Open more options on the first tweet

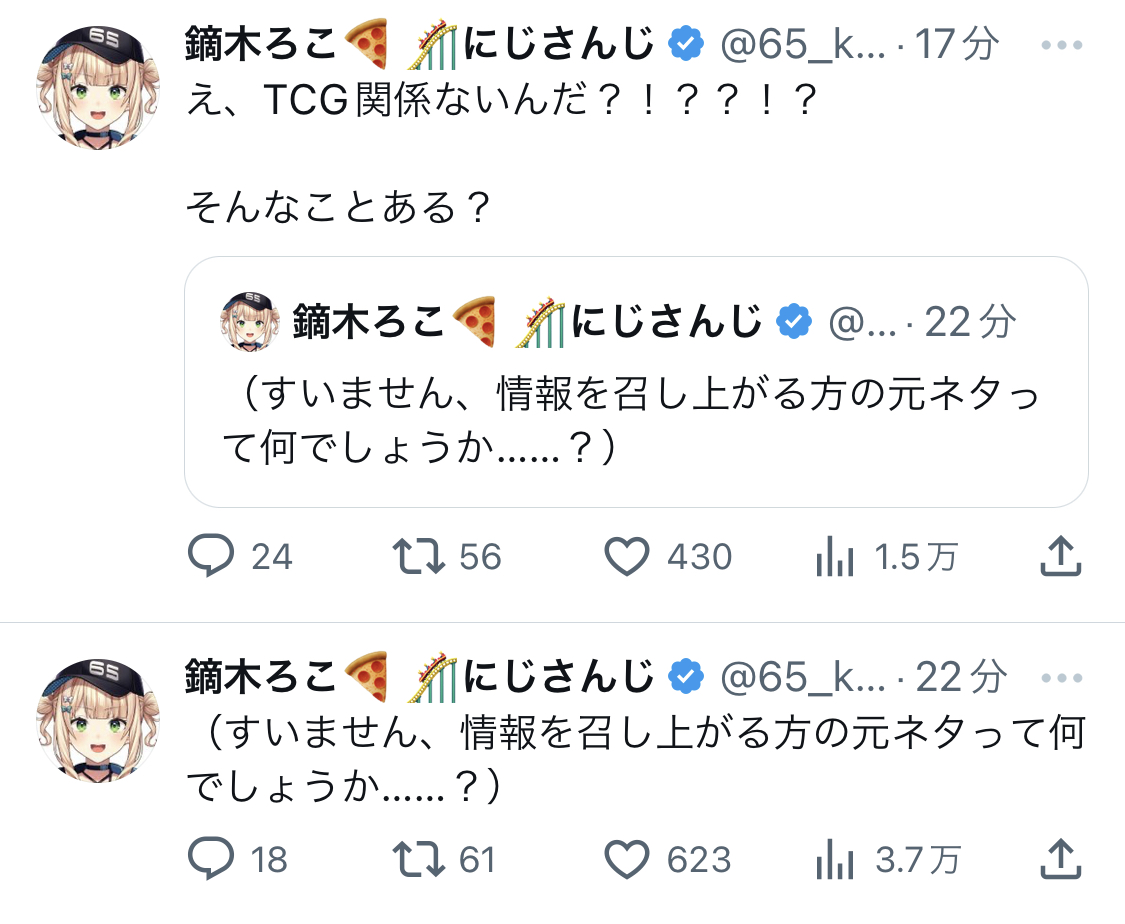click(x=1061, y=45)
